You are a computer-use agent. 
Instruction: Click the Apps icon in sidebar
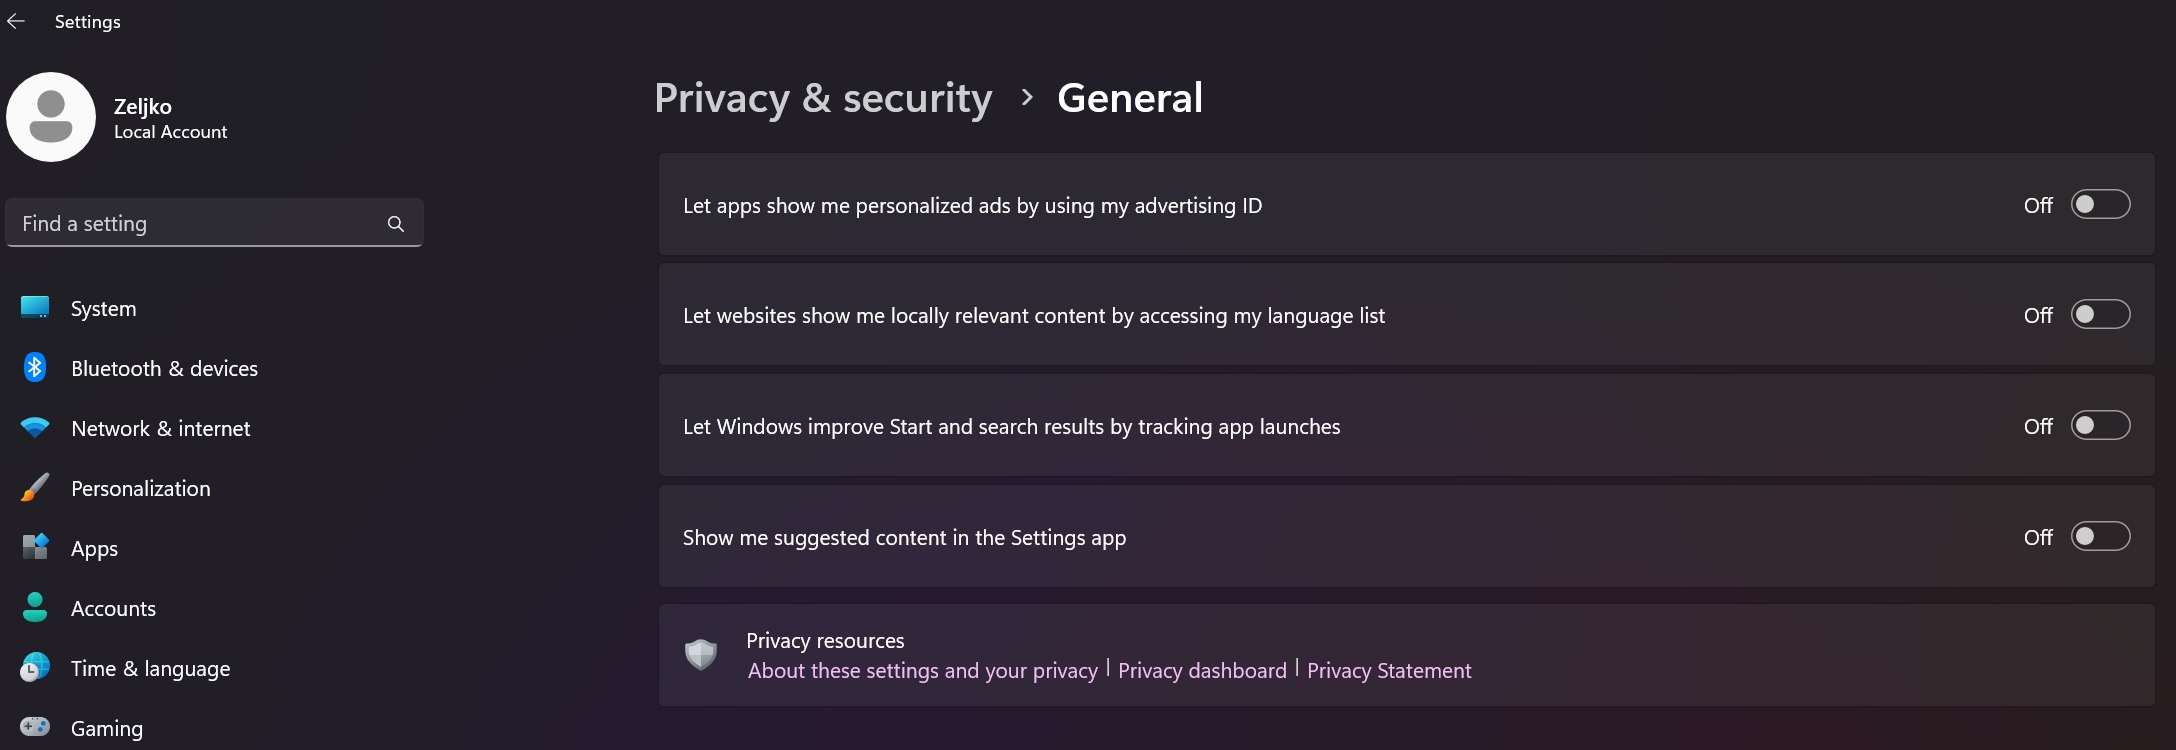pos(35,547)
